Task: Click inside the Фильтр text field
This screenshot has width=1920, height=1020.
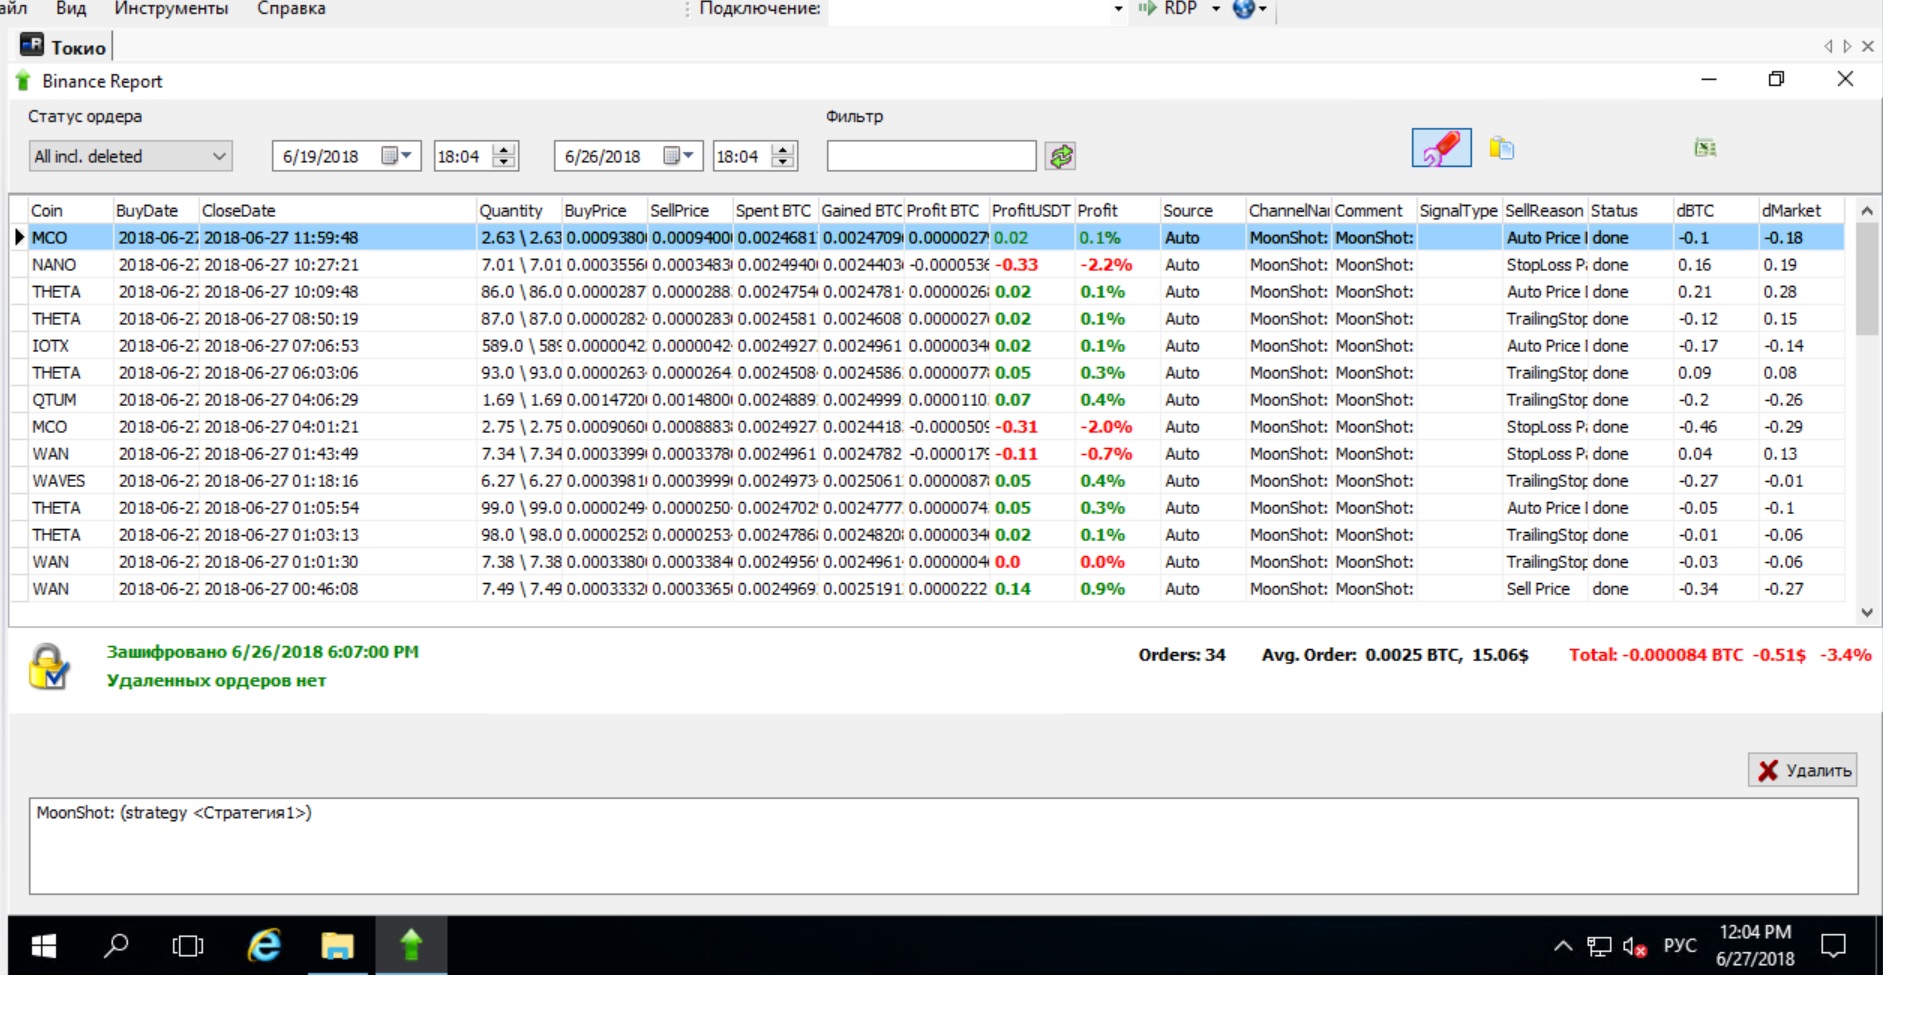Action: [x=931, y=156]
